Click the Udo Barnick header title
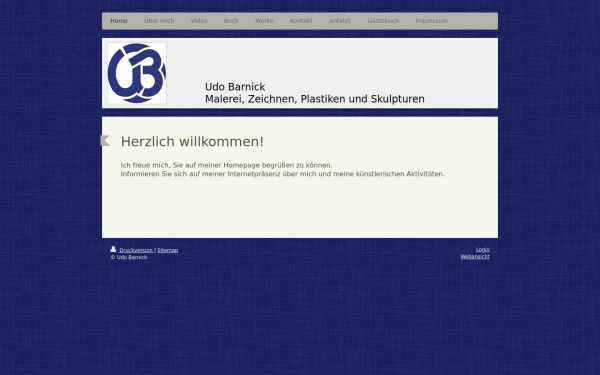 pyautogui.click(x=235, y=87)
